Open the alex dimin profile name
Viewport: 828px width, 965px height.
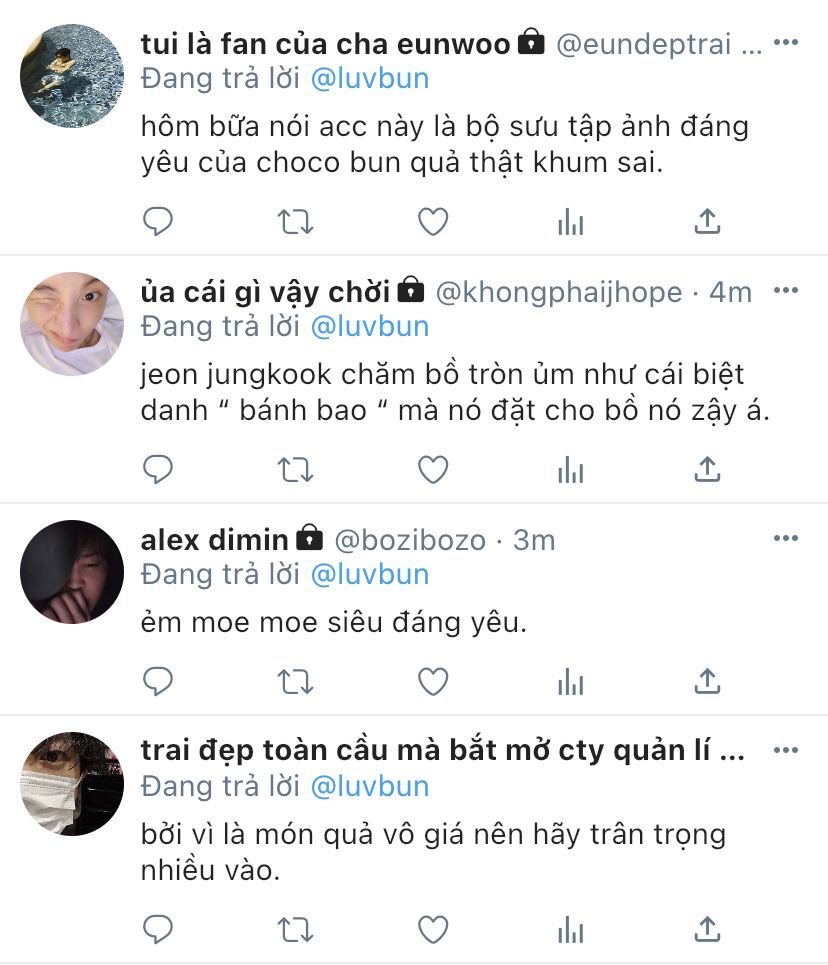(214, 540)
